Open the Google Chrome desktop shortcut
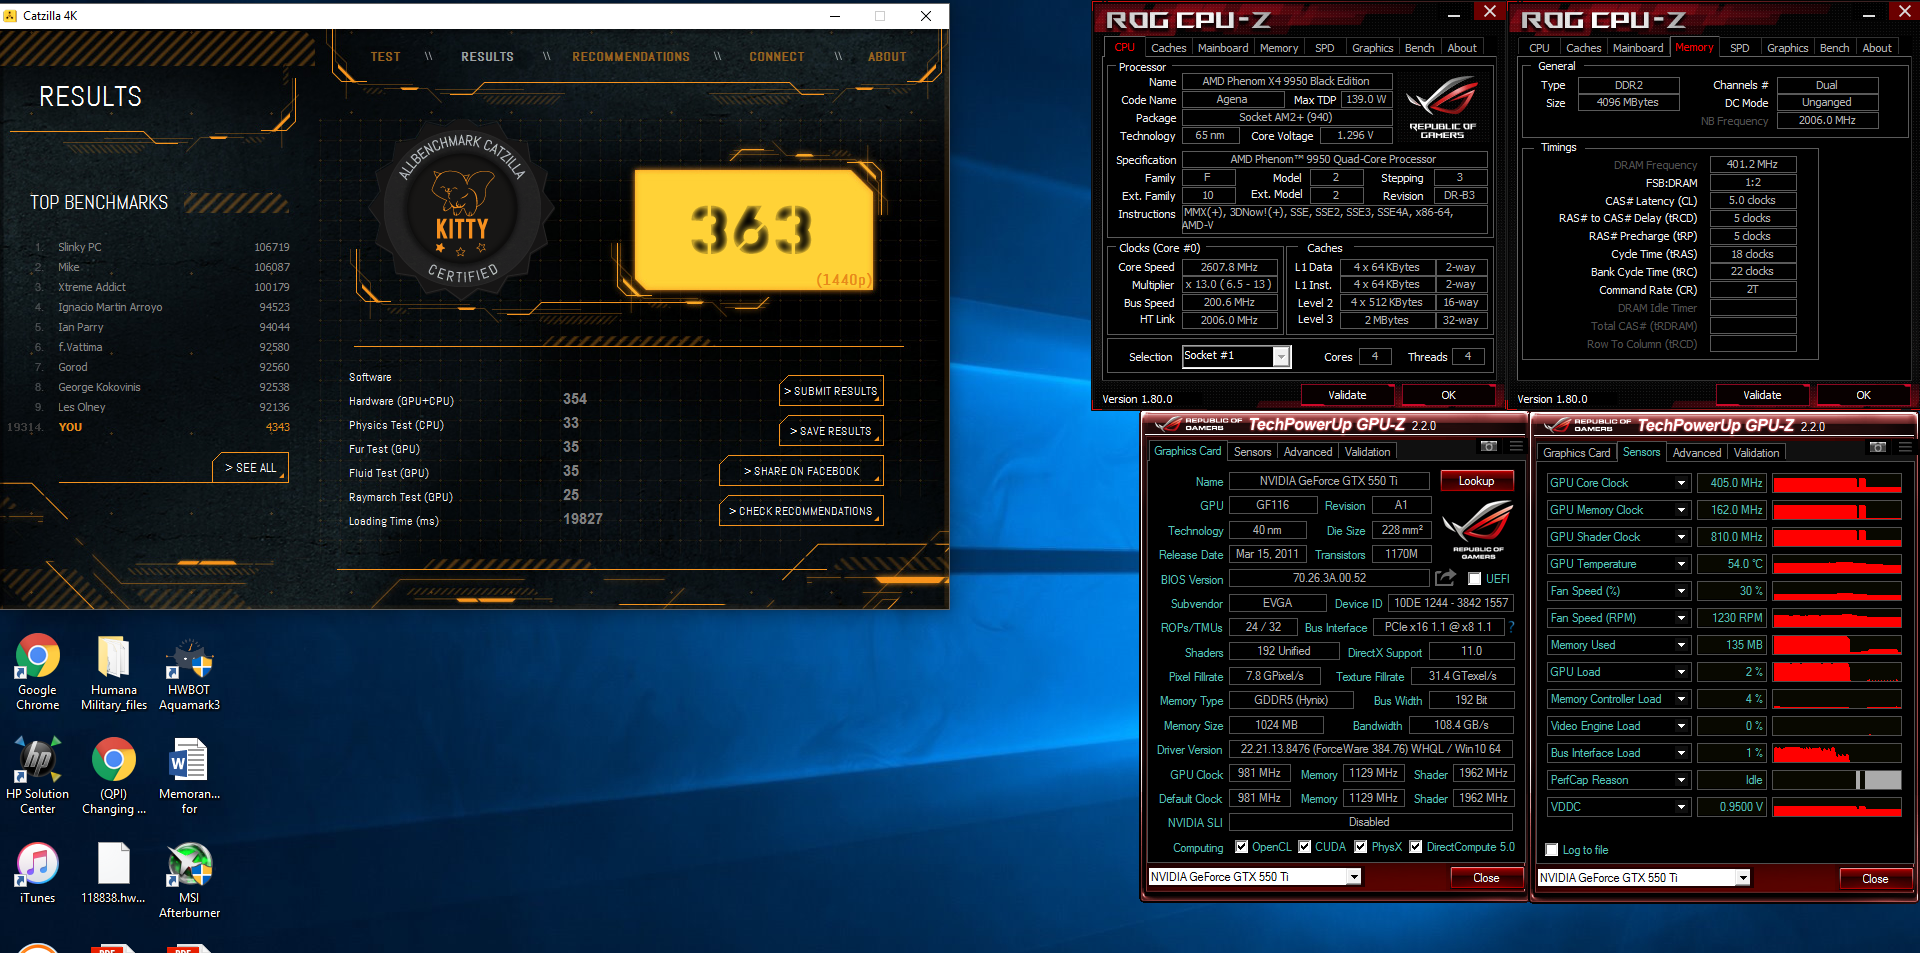Image resolution: width=1920 pixels, height=953 pixels. click(37, 672)
